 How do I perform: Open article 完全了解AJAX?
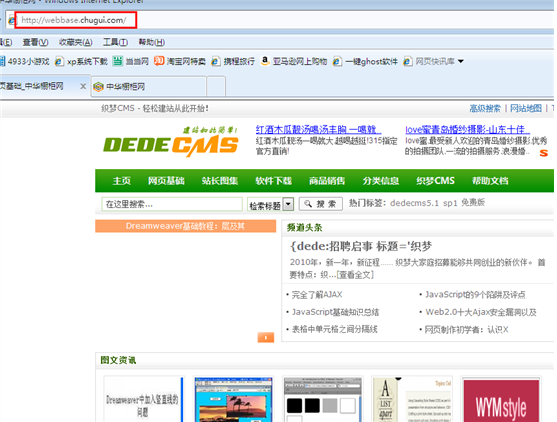pyautogui.click(x=317, y=295)
